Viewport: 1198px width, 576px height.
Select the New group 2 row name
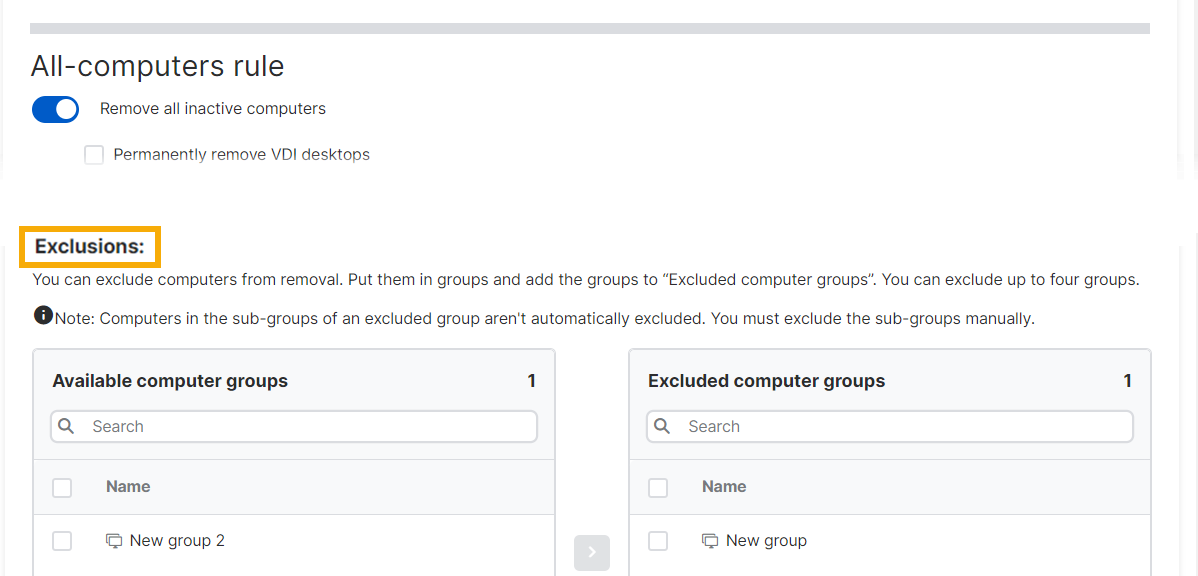(177, 541)
